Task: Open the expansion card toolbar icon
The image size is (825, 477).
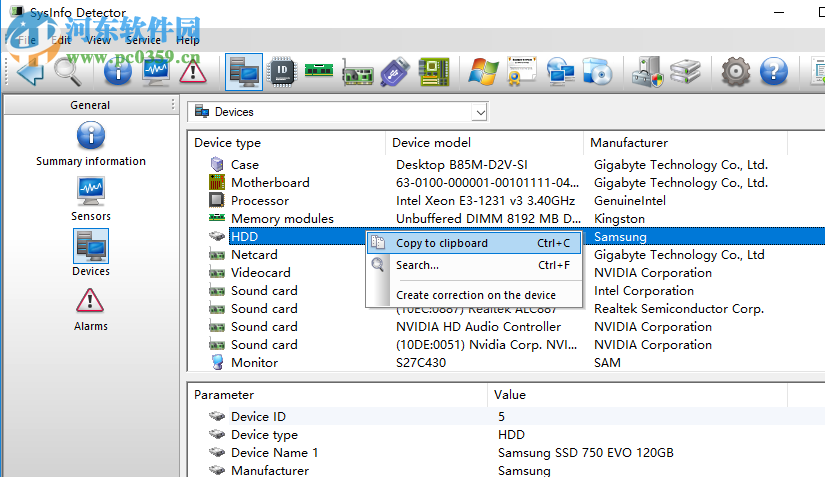Action: click(358, 74)
